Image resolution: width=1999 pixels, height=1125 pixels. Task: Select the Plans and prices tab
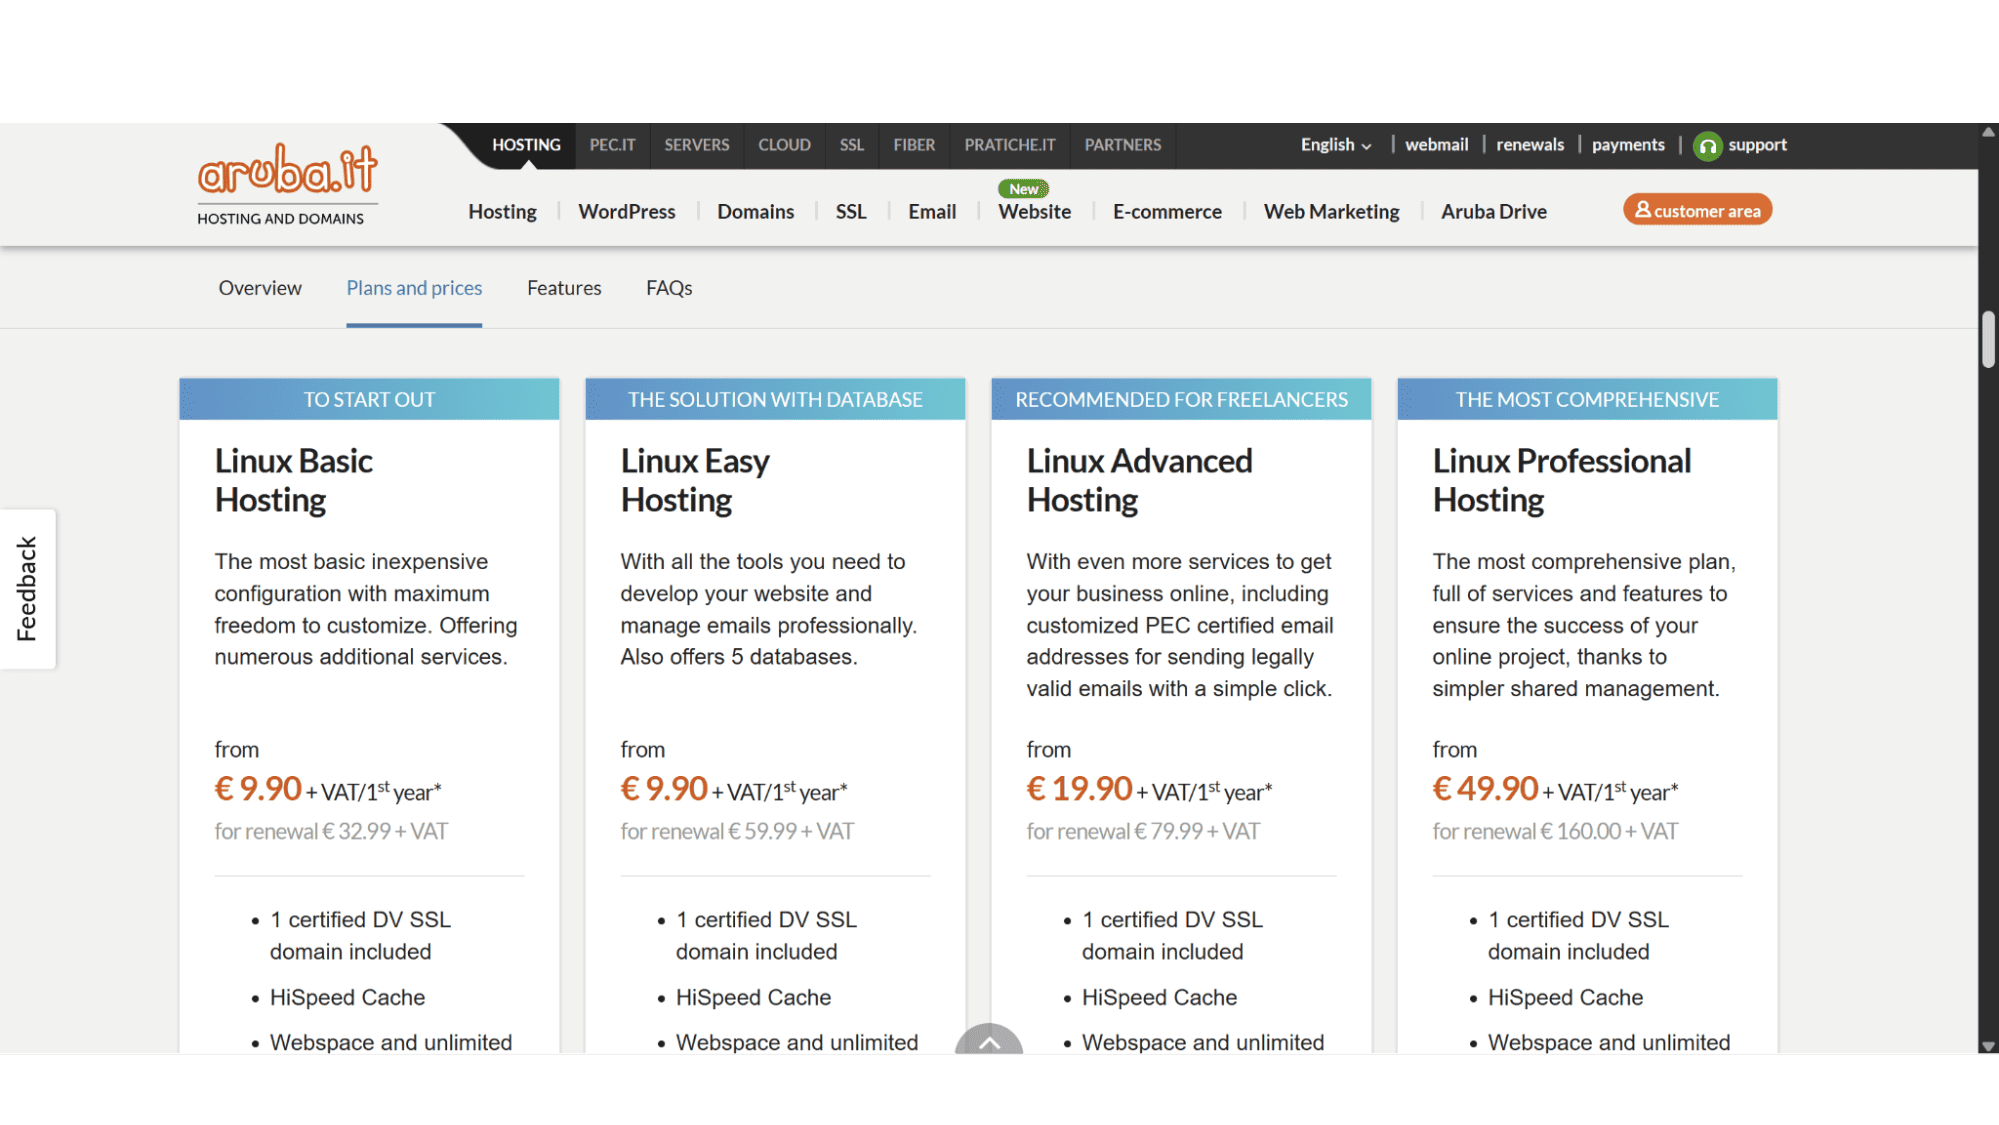pyautogui.click(x=414, y=288)
